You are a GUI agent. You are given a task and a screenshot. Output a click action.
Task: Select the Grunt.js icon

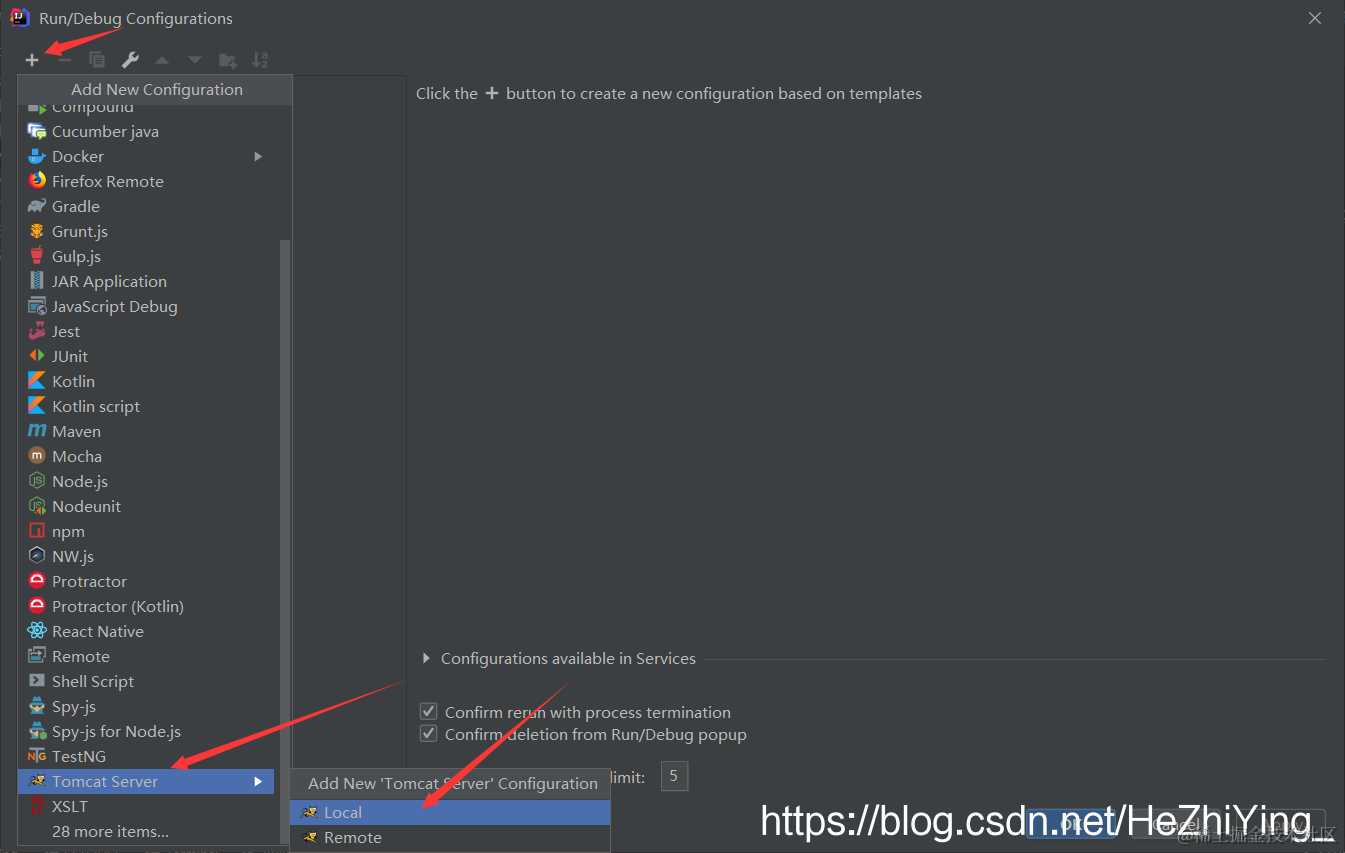37,231
